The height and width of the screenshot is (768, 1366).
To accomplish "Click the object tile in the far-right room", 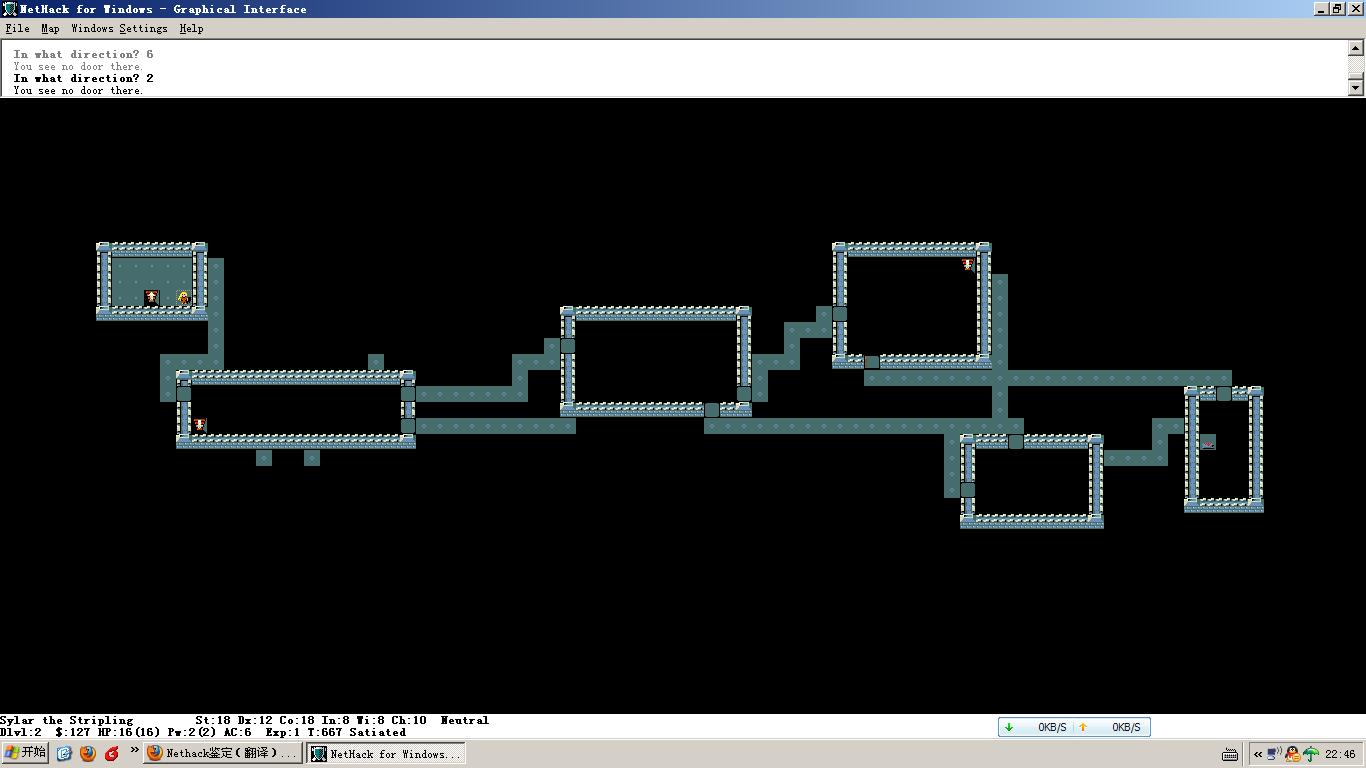I will pyautogui.click(x=1208, y=442).
